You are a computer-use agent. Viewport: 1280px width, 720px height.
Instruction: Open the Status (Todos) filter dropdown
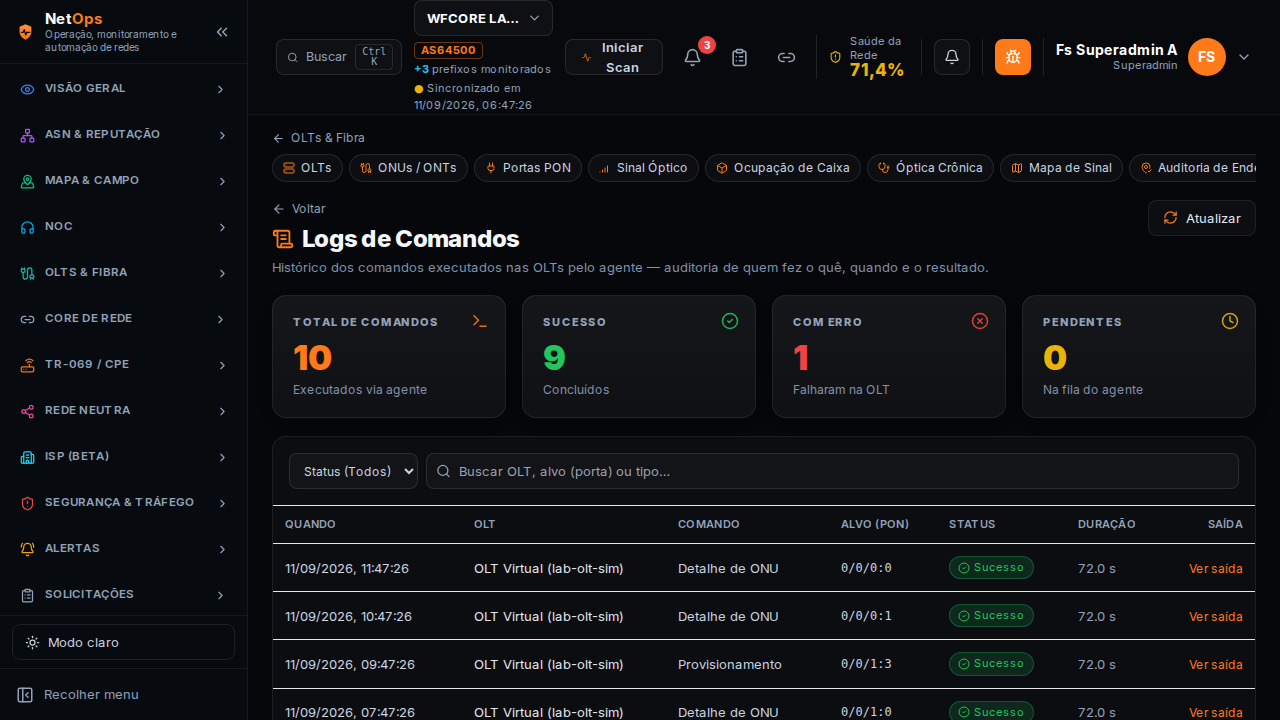click(x=353, y=471)
